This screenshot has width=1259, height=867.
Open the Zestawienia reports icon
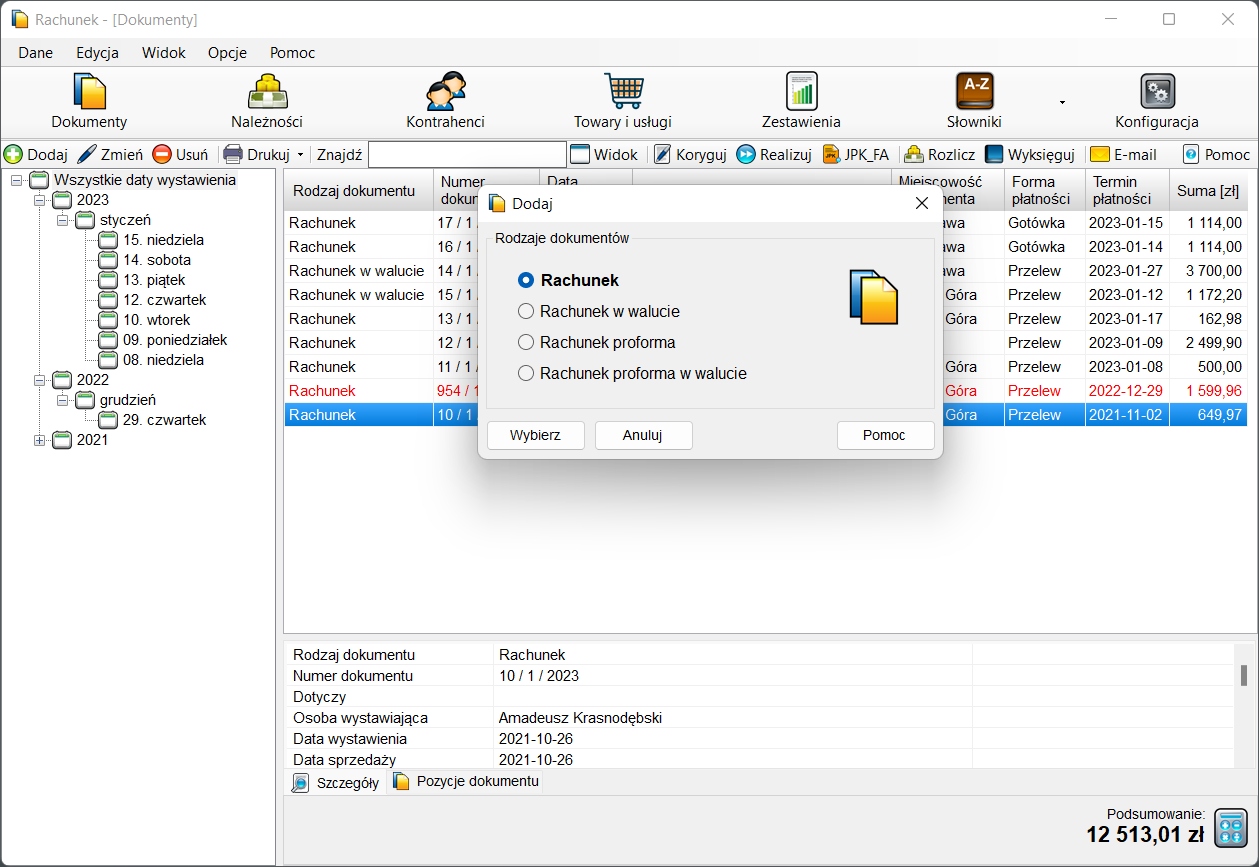(x=801, y=92)
